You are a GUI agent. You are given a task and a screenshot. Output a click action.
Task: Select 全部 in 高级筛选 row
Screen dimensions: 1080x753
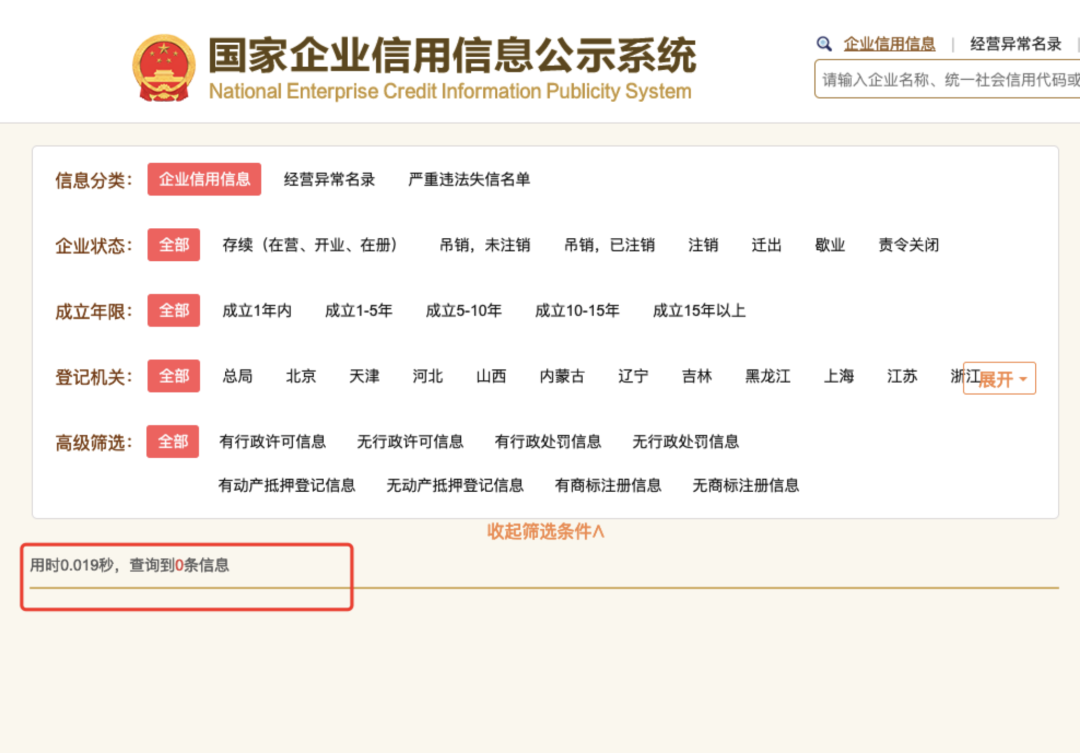click(173, 442)
